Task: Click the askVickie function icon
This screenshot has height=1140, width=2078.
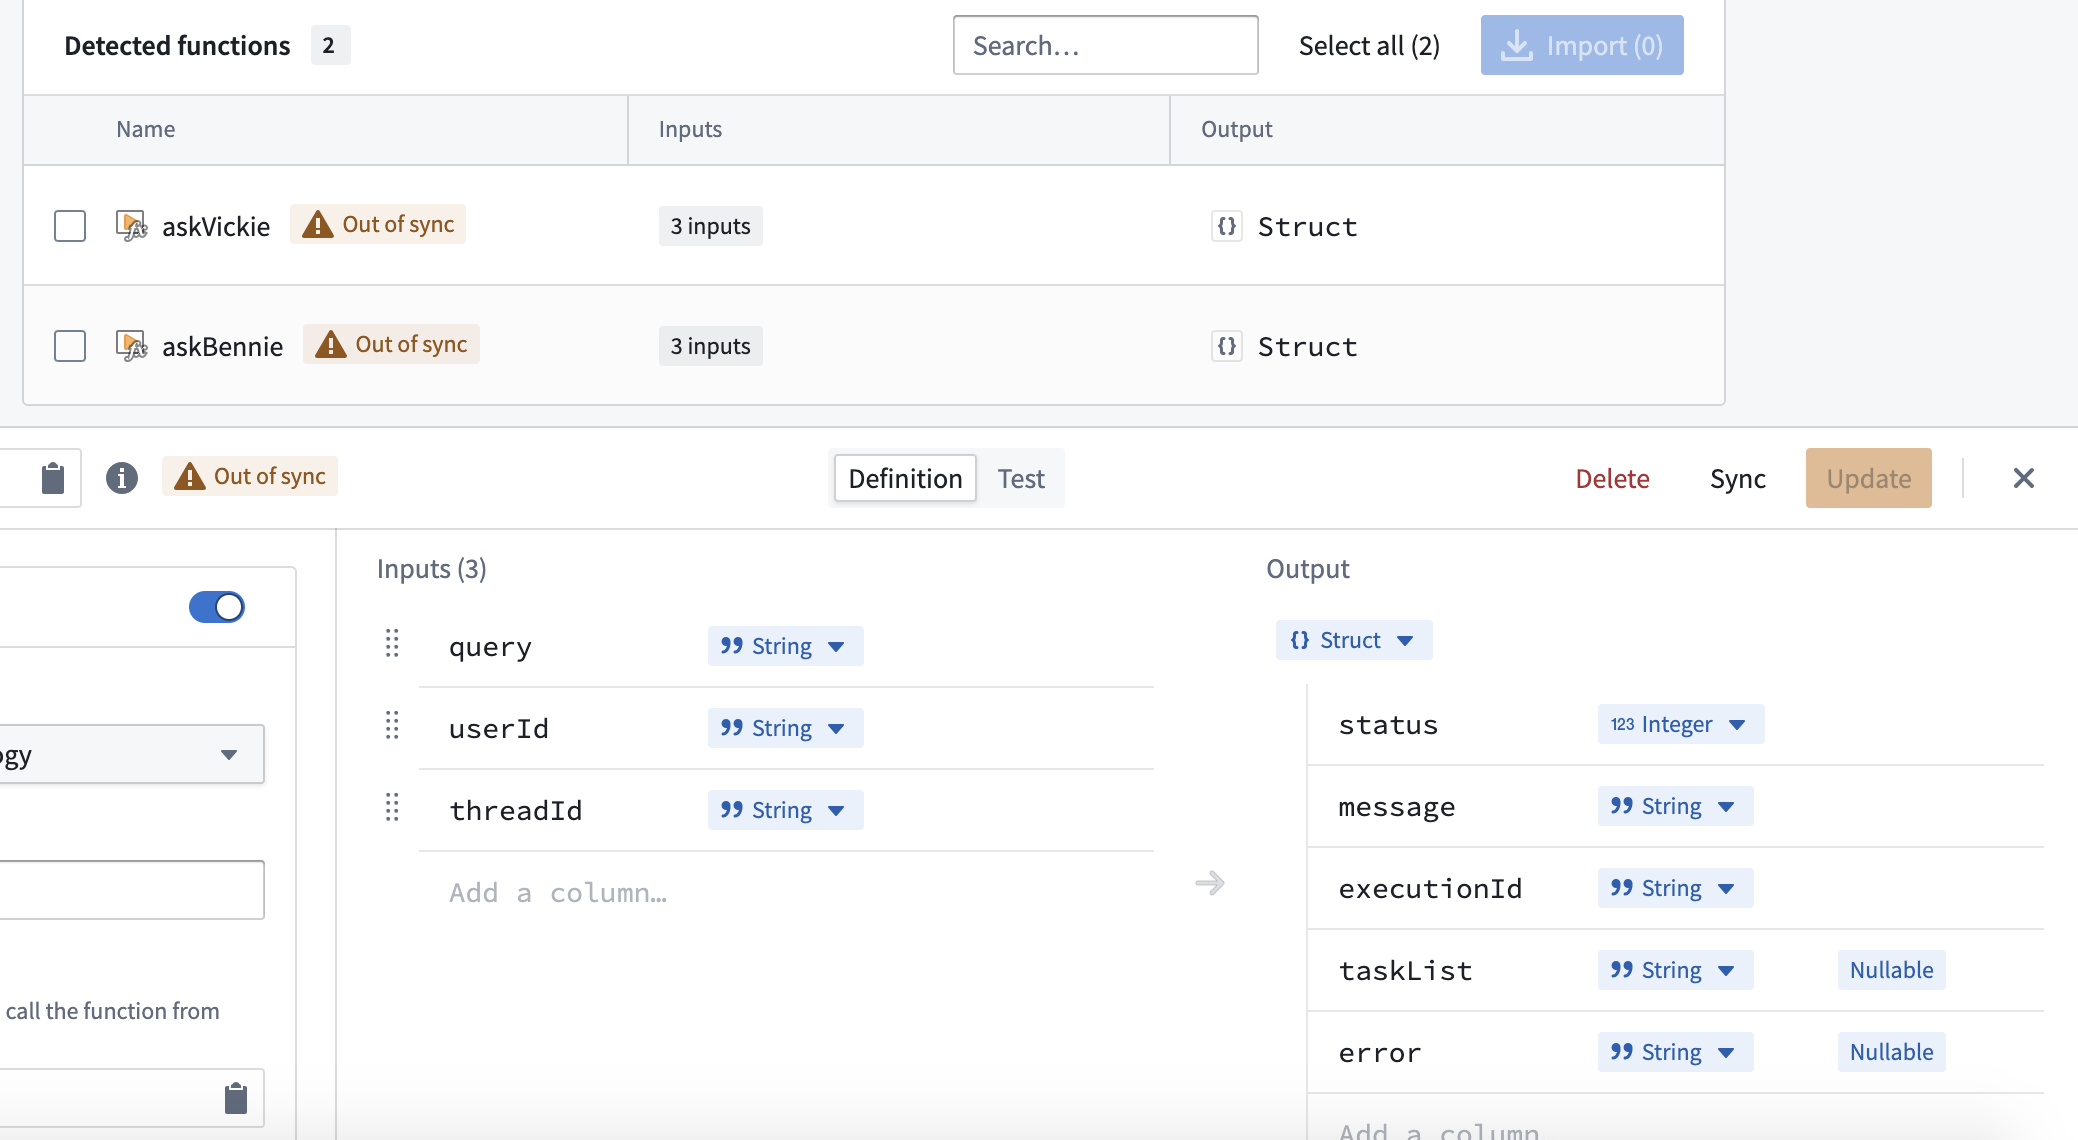Action: coord(131,226)
